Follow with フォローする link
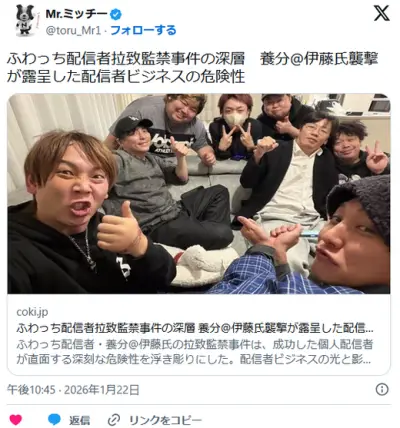The width and height of the screenshot is (400, 428). click(x=143, y=30)
